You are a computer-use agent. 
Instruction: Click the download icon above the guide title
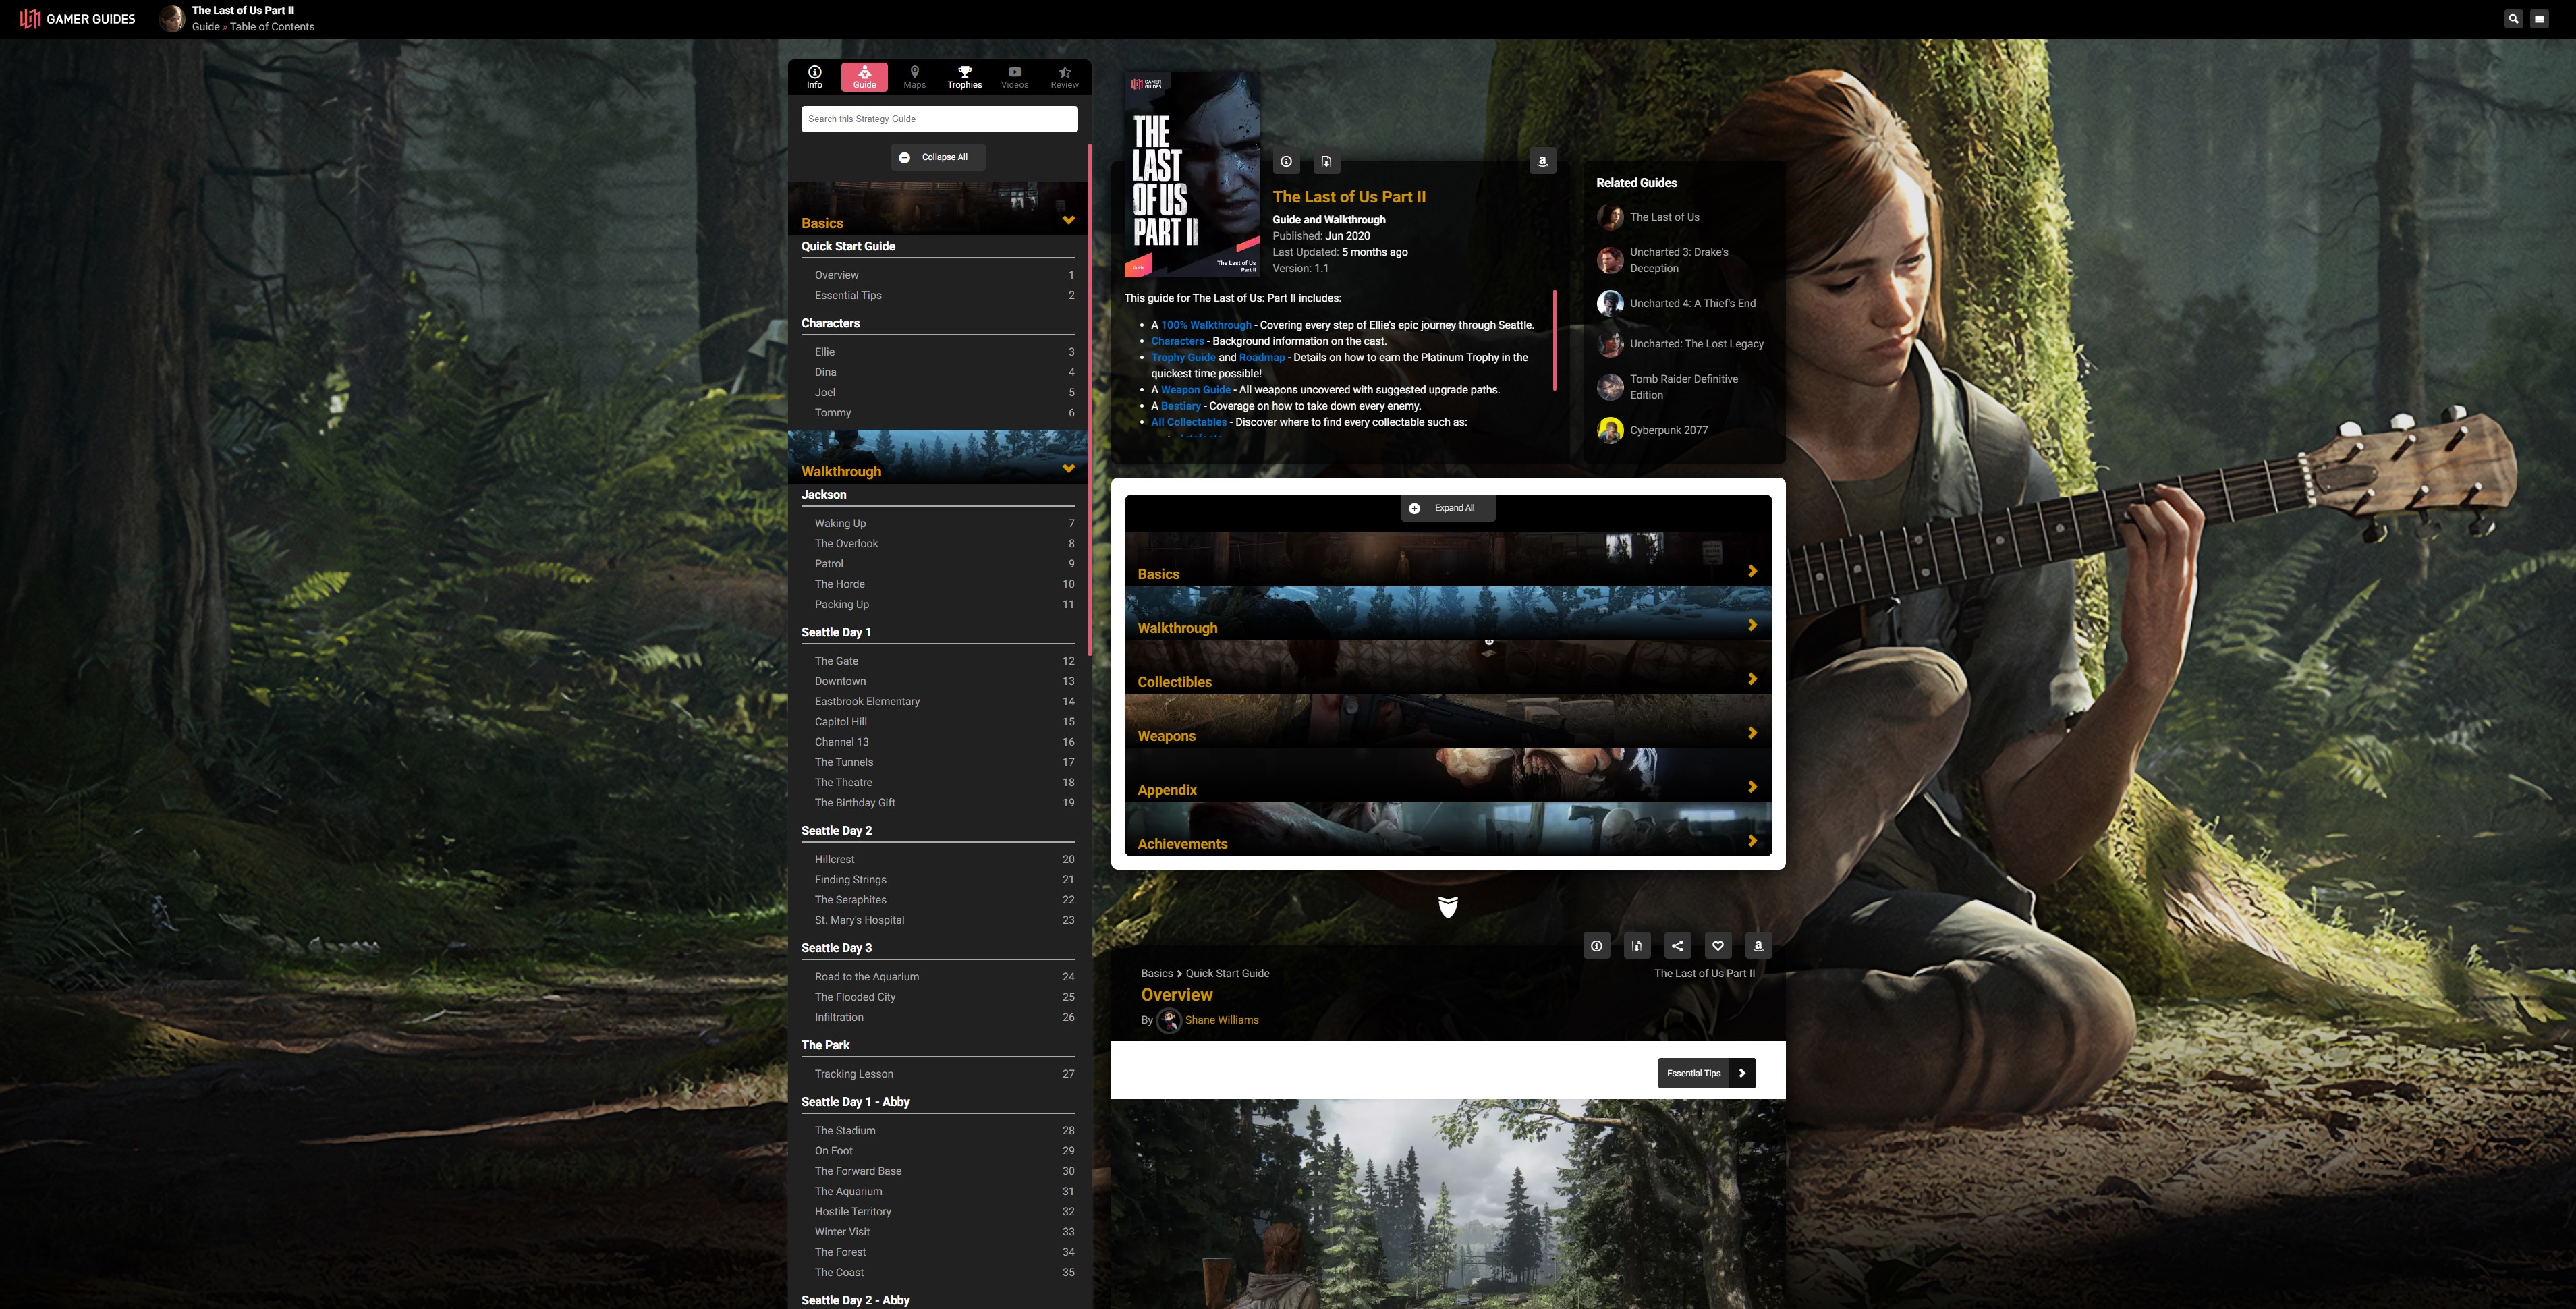(x=1326, y=161)
